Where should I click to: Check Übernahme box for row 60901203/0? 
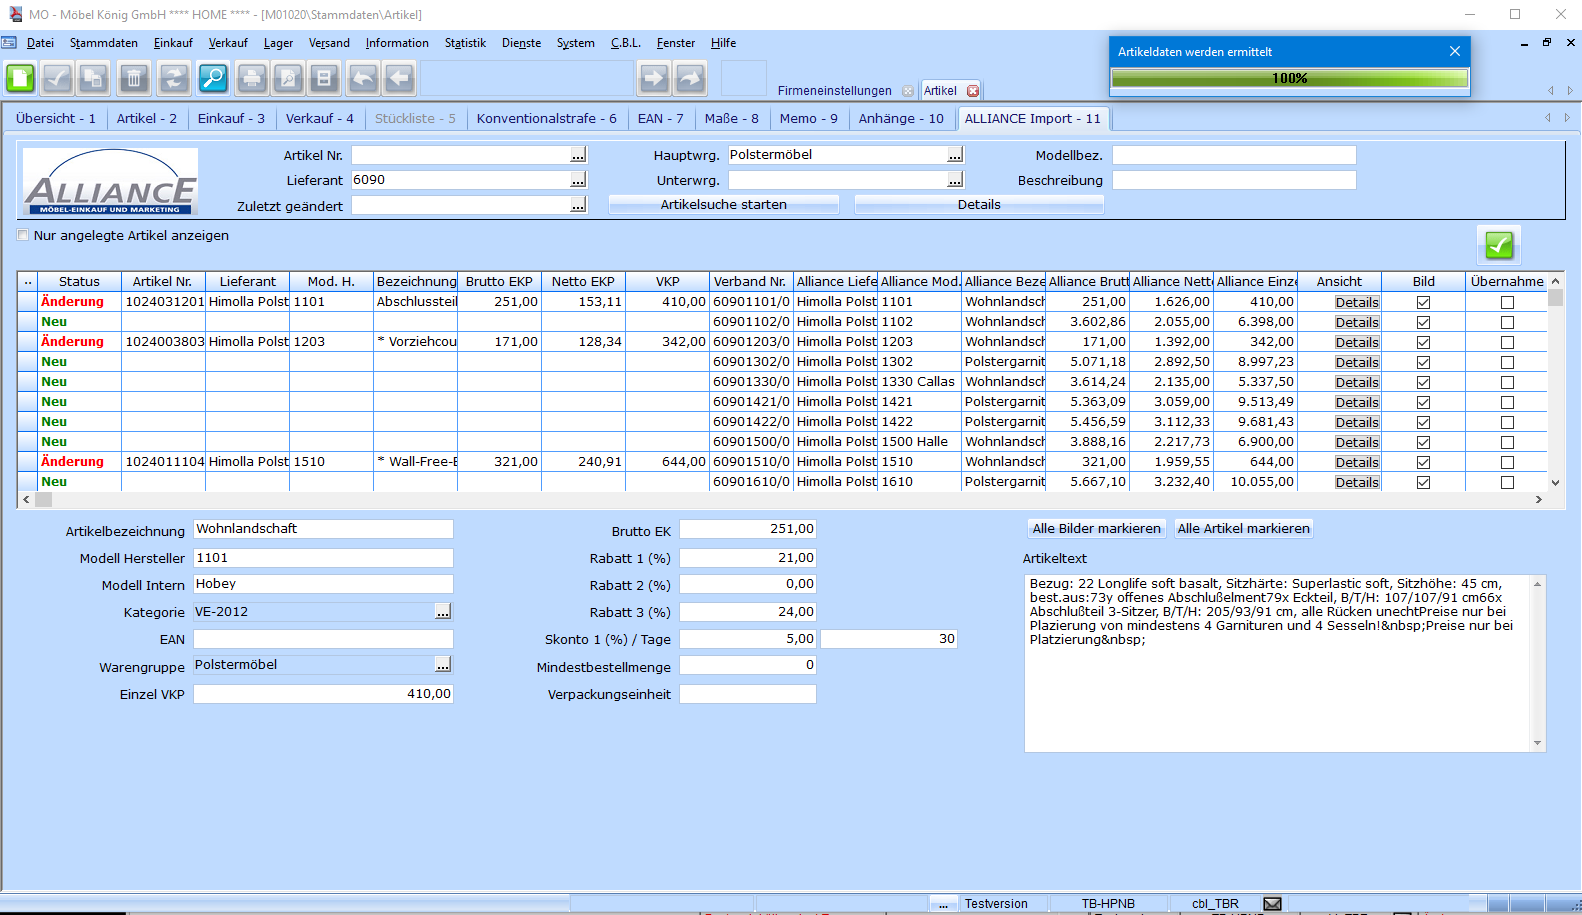tap(1507, 342)
